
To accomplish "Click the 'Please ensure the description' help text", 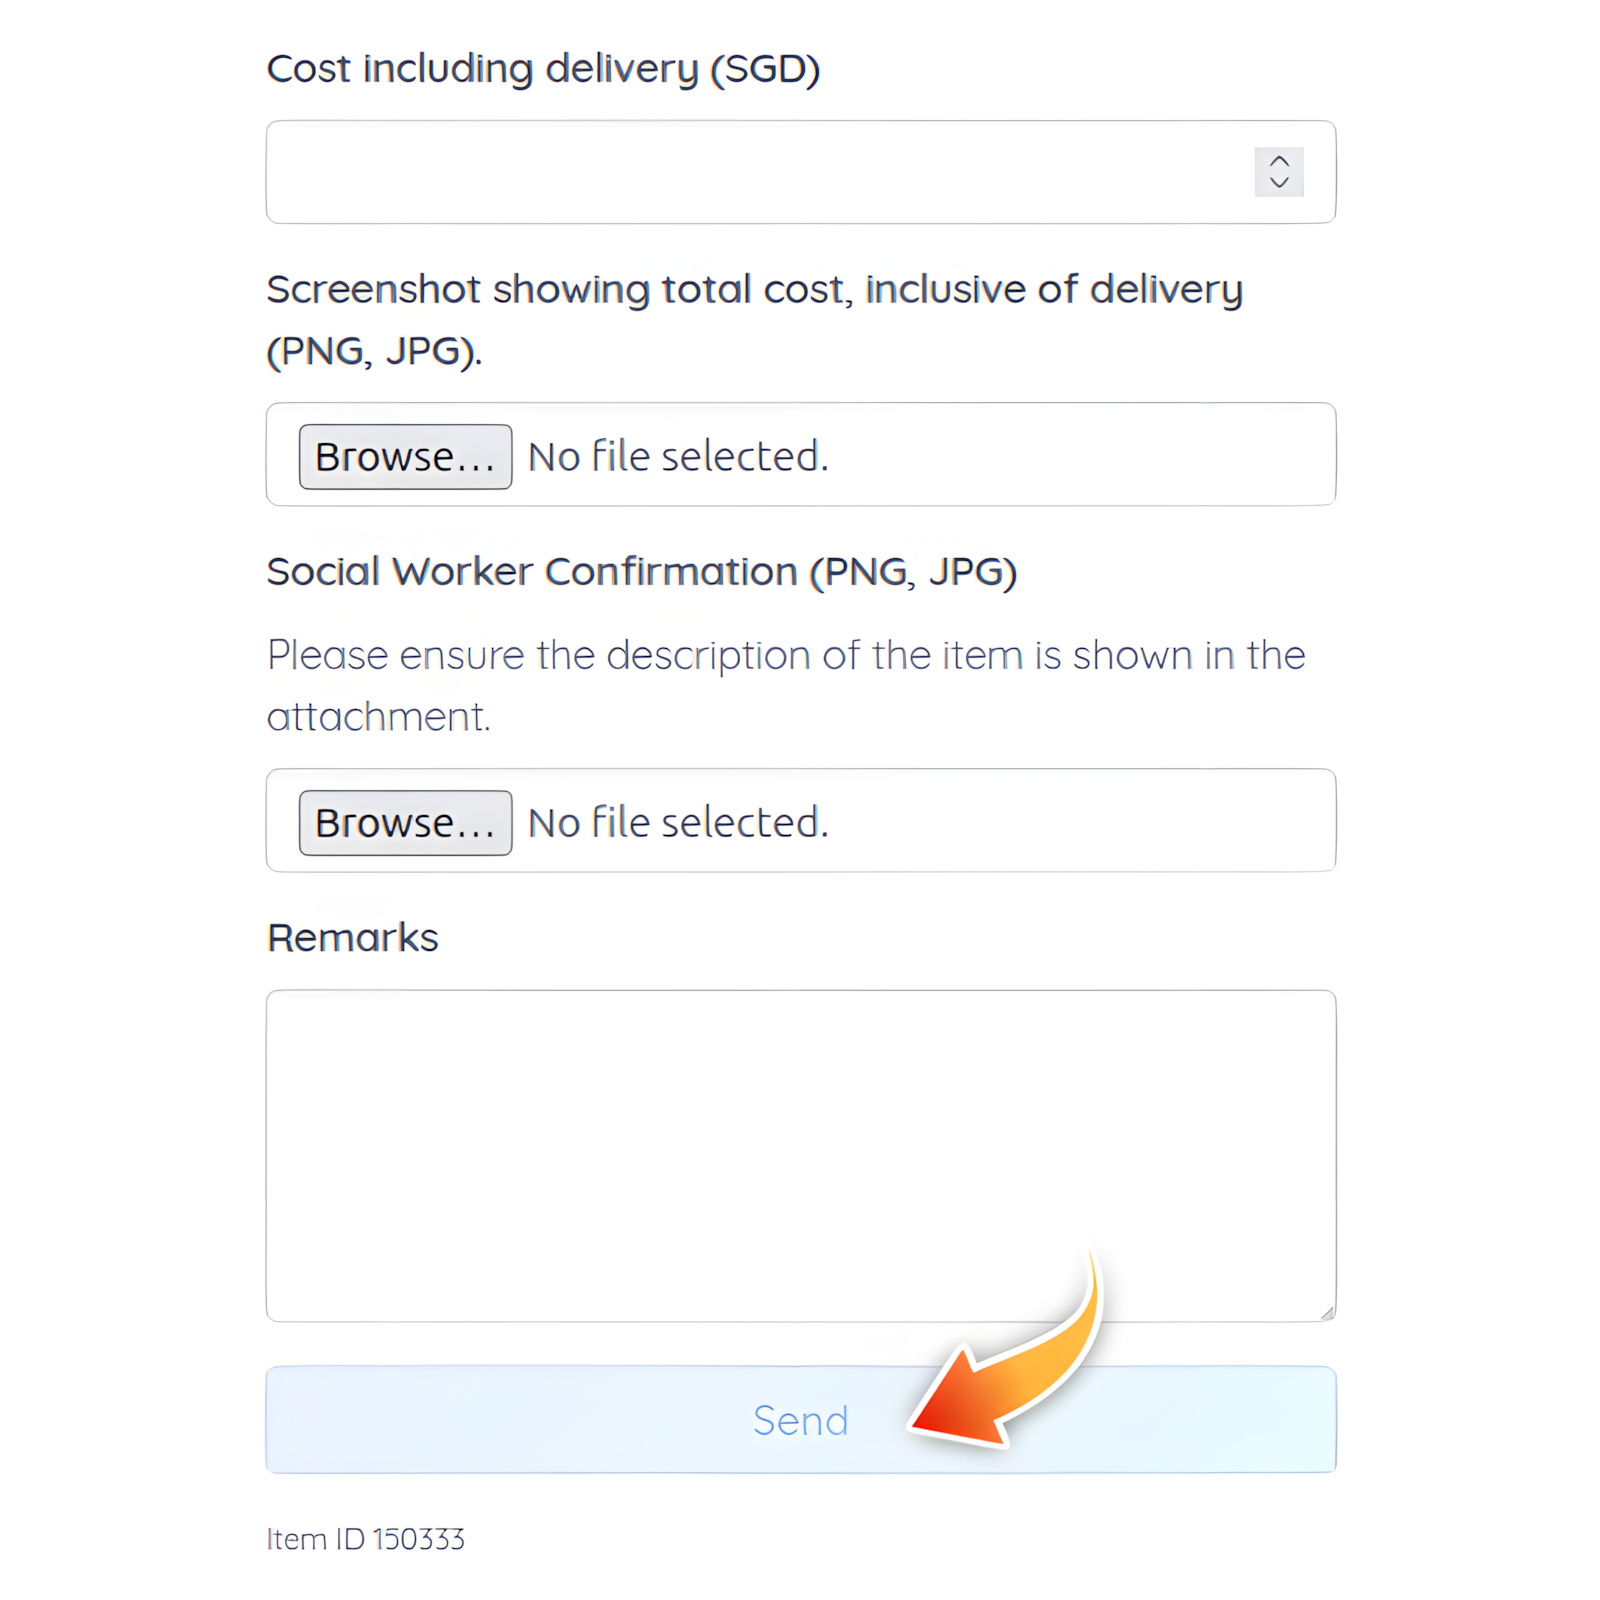I will click(x=785, y=656).
